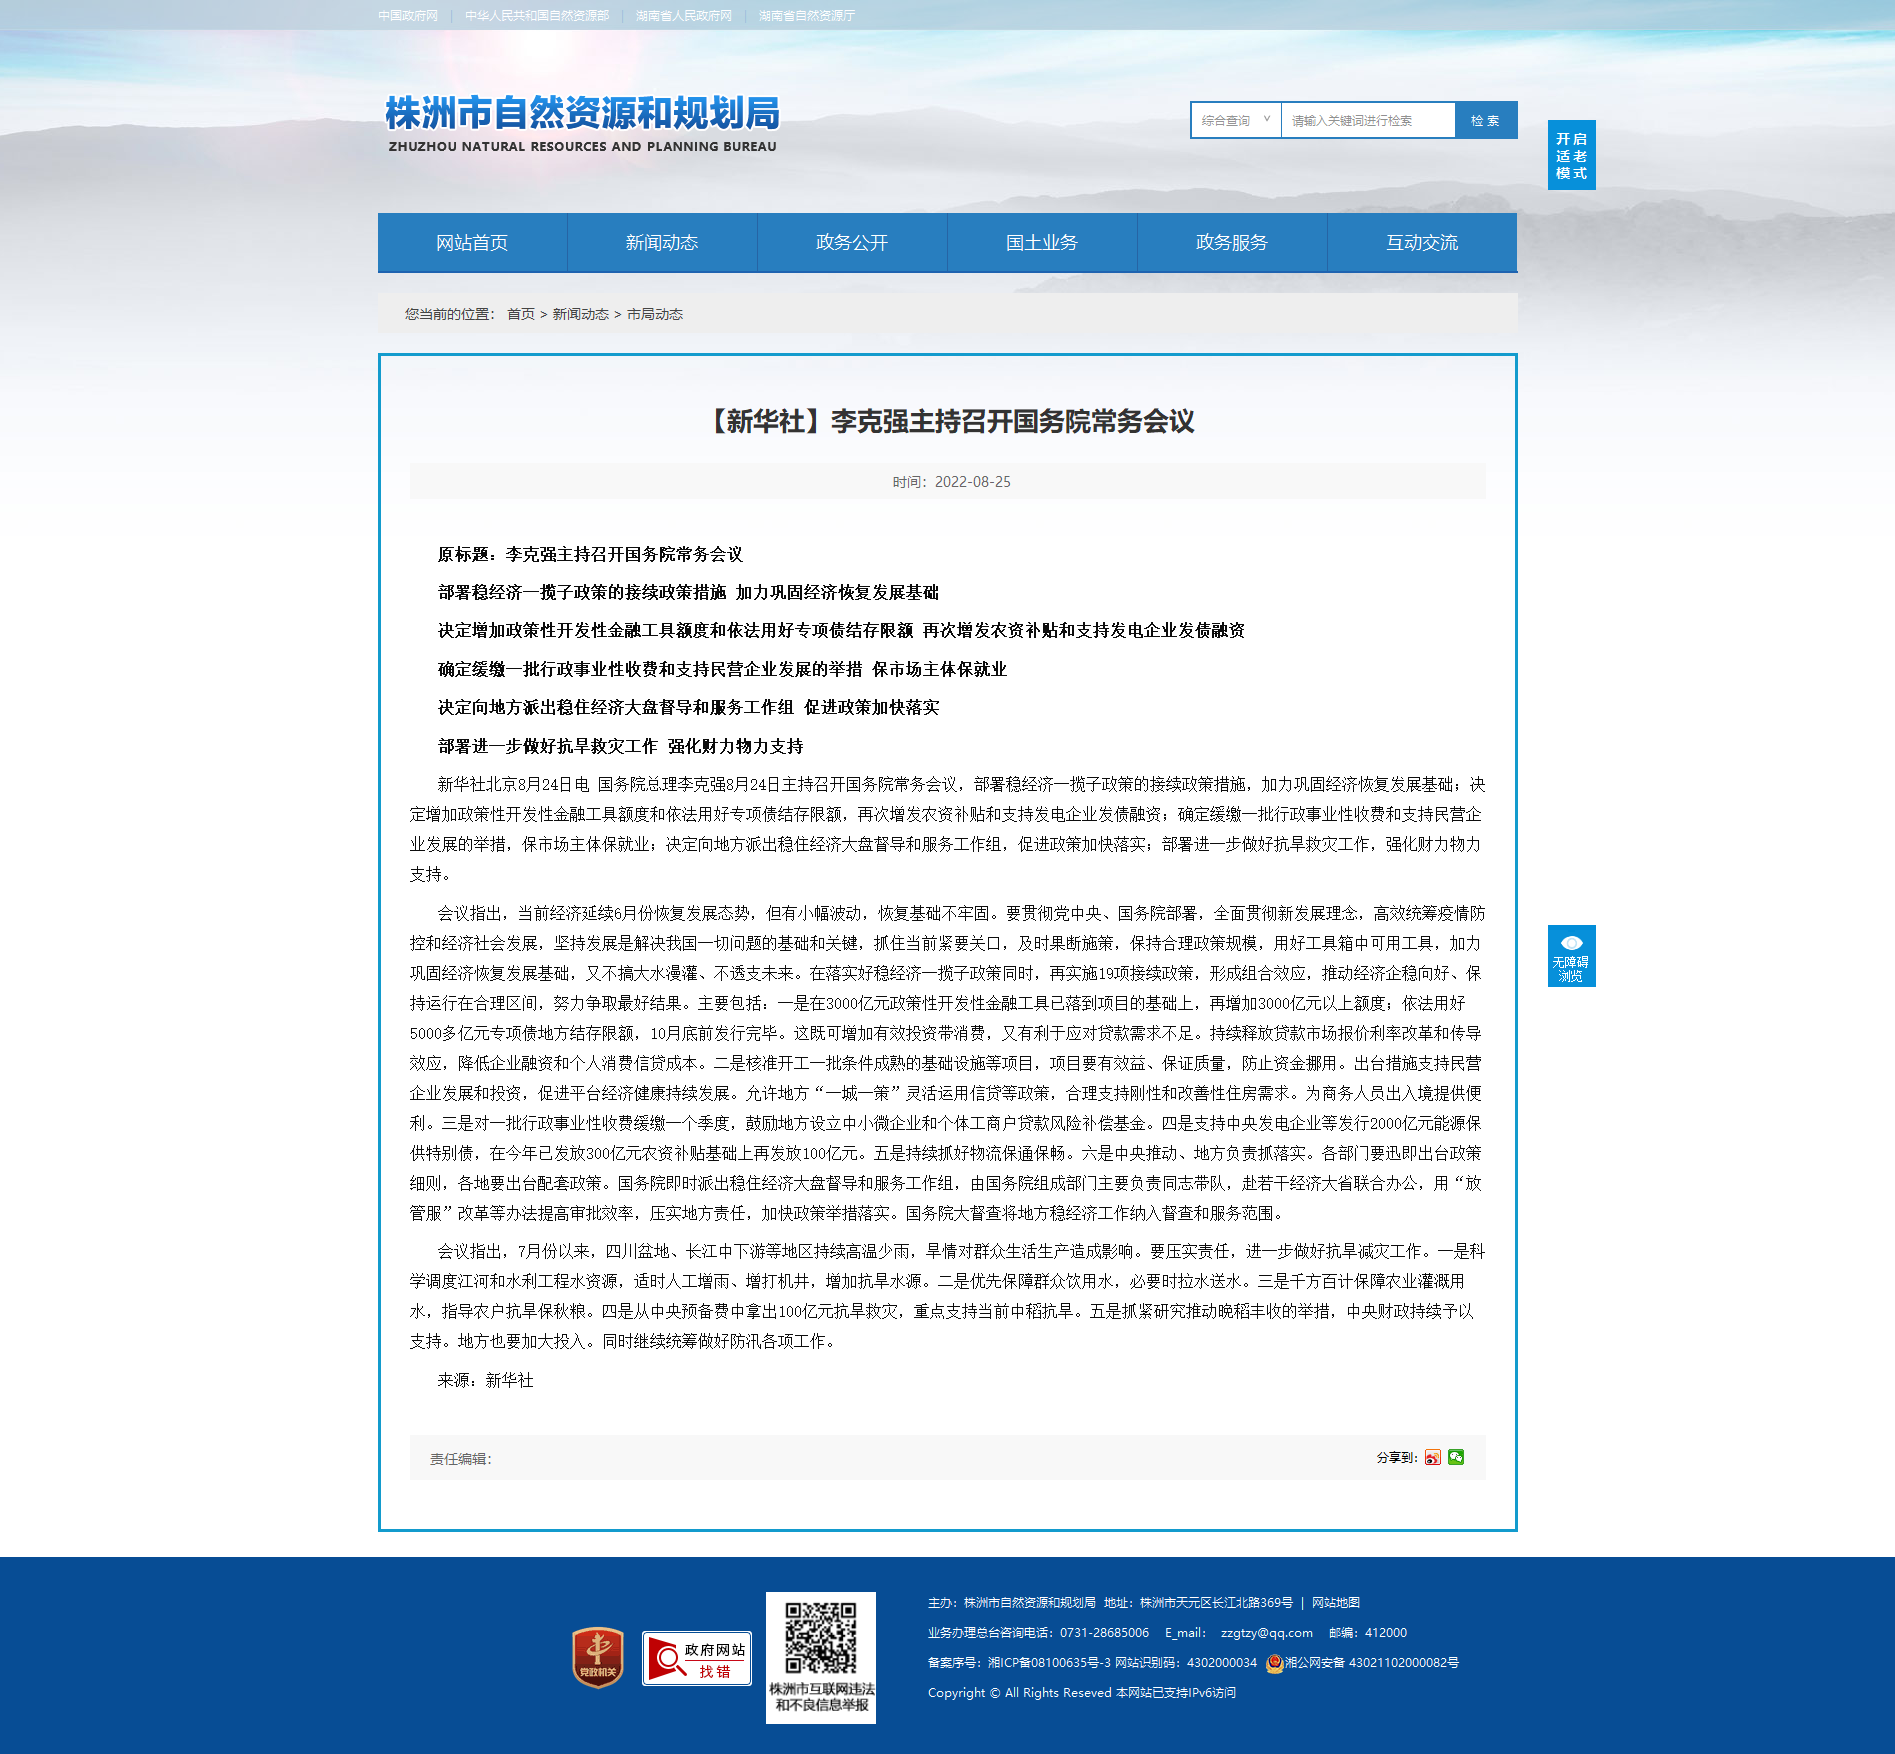Click the 来源：新华社 source line
This screenshot has height=1754, width=1895.
[485, 1380]
